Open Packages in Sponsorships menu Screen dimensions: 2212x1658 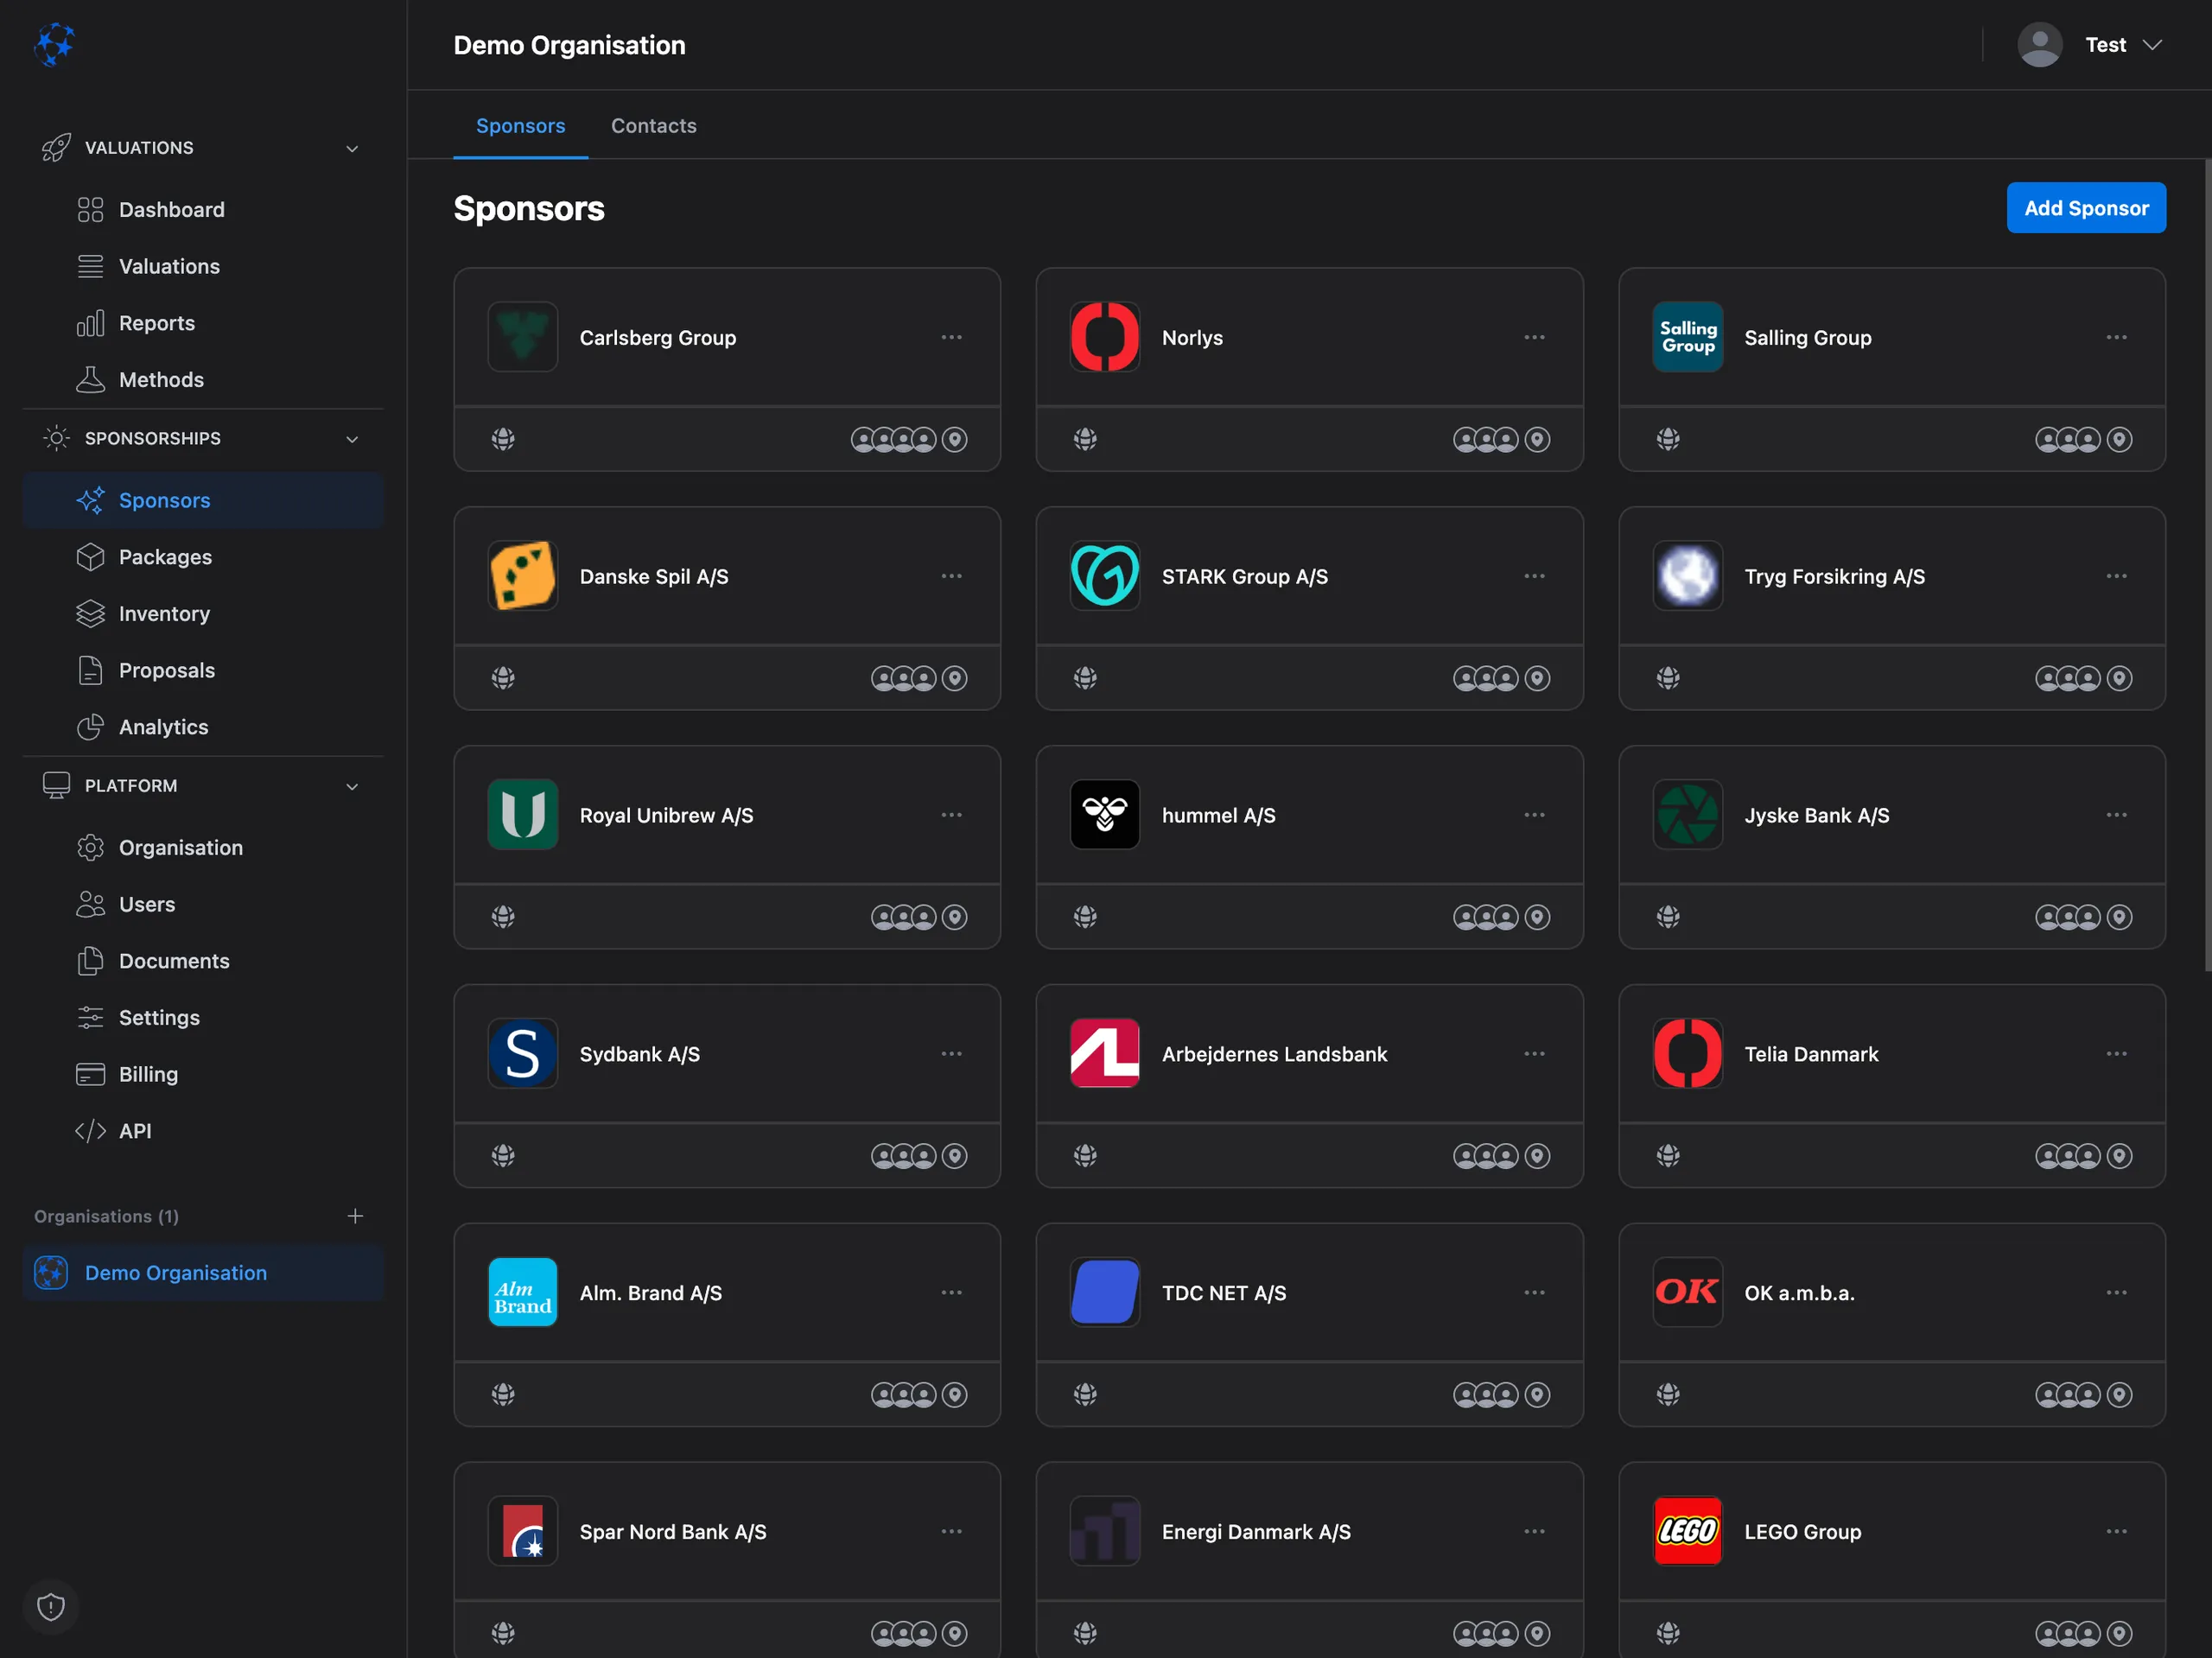pyautogui.click(x=202, y=557)
